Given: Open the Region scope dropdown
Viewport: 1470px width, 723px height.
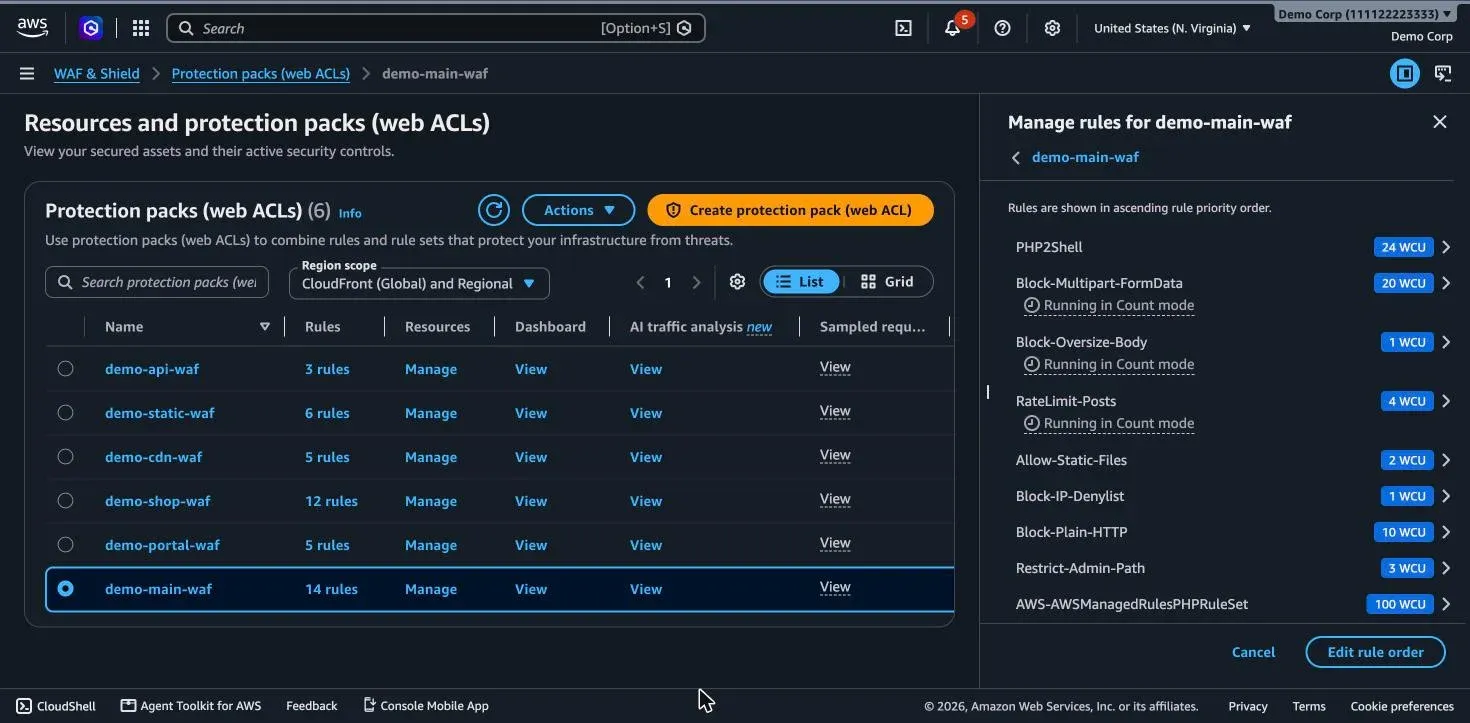Looking at the screenshot, I should (x=419, y=283).
